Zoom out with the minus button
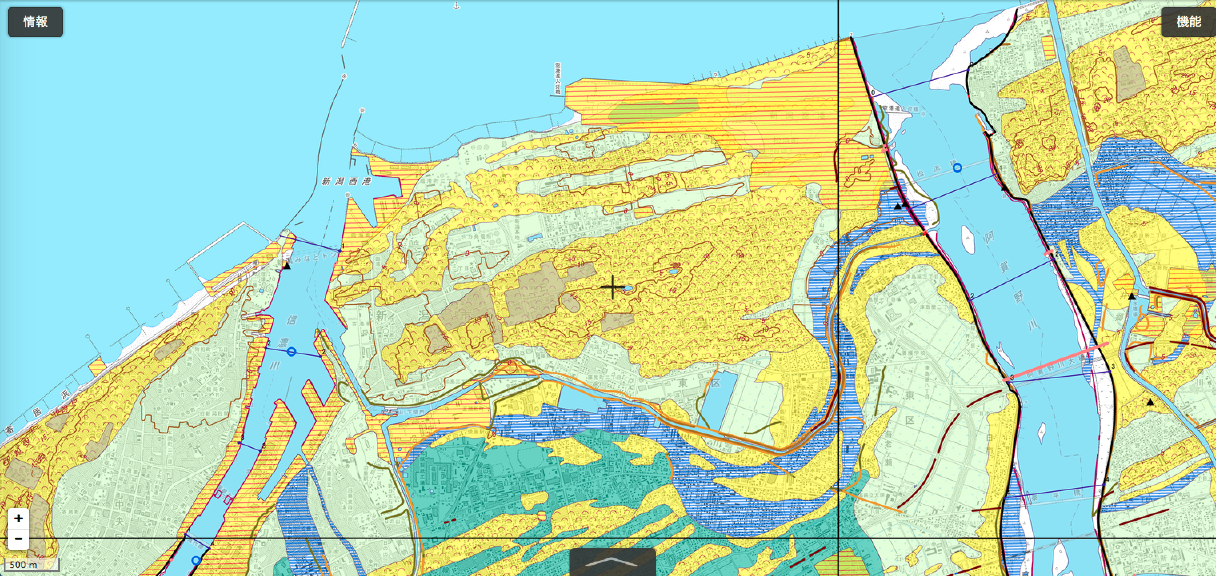 click(x=18, y=540)
